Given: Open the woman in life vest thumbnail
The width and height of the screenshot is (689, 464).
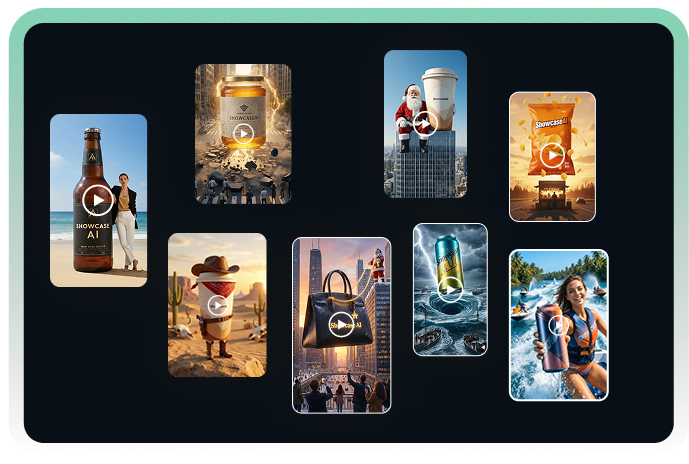Looking at the screenshot, I should pos(558,325).
